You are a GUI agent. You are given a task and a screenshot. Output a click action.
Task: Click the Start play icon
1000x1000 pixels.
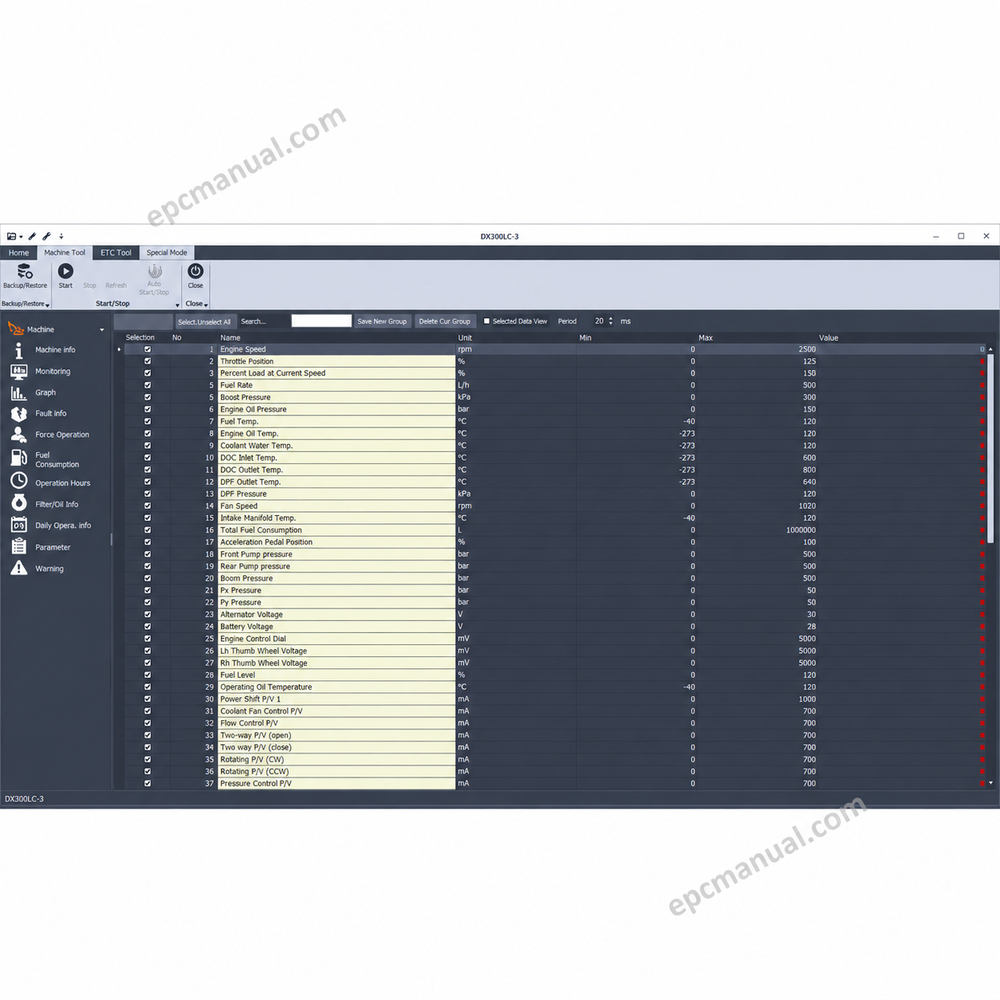click(x=65, y=271)
